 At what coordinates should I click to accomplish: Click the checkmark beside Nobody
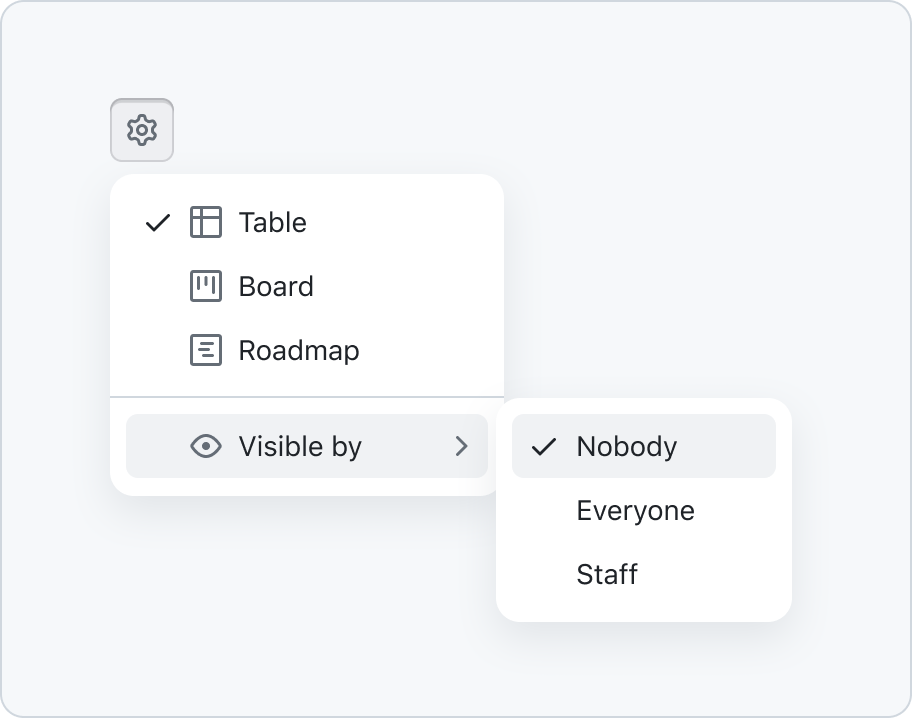(544, 447)
